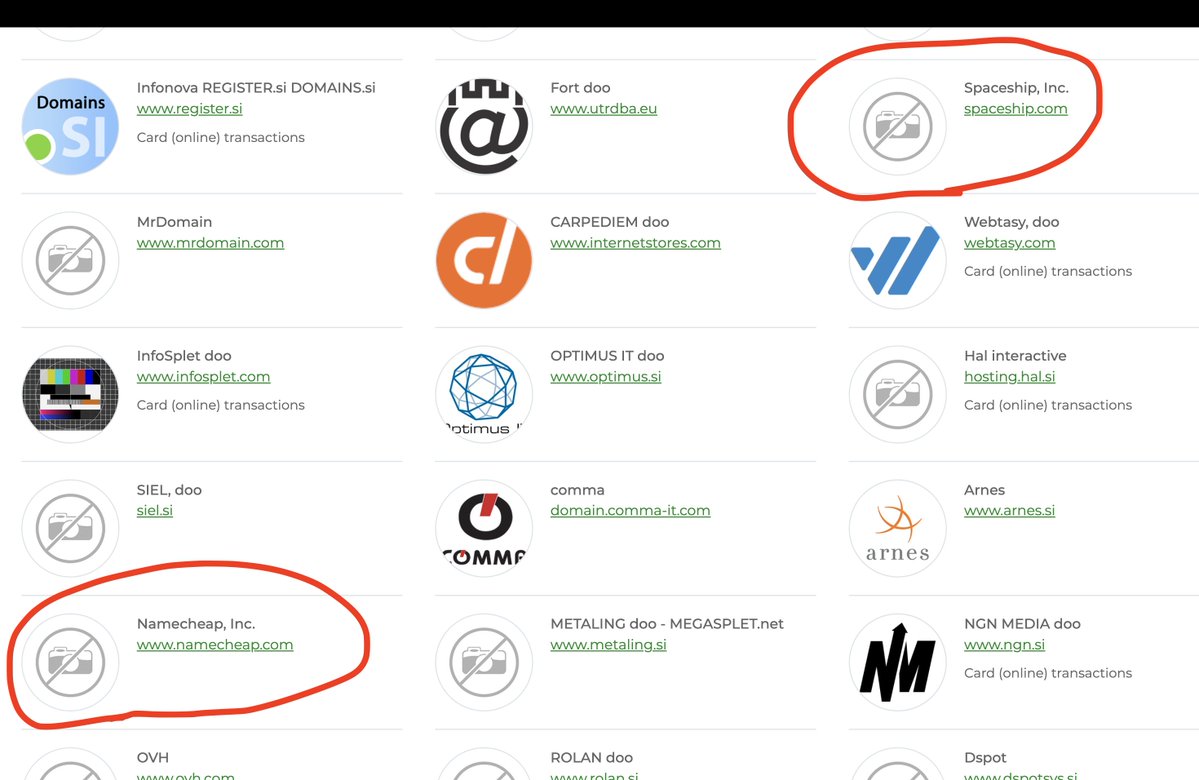Click the Fort doo castle @ logo
Screen dimensions: 1199x780
pos(484,126)
